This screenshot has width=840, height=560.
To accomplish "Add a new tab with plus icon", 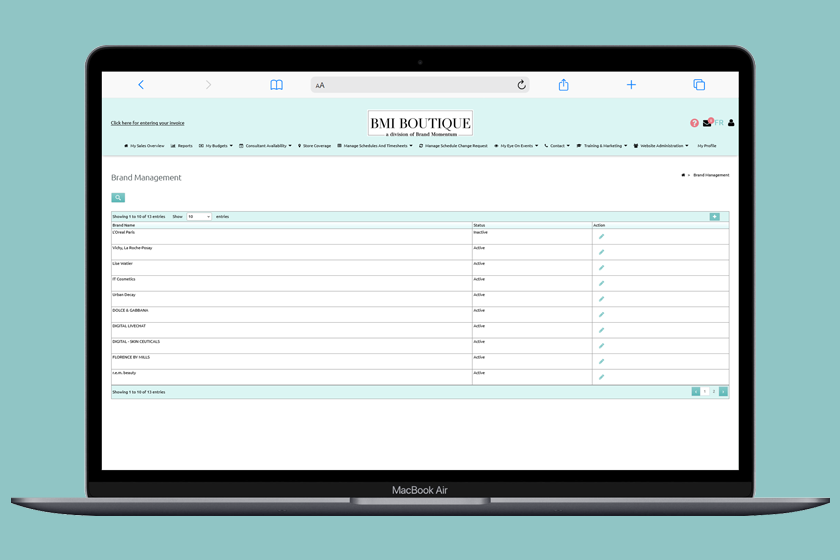I will [631, 85].
